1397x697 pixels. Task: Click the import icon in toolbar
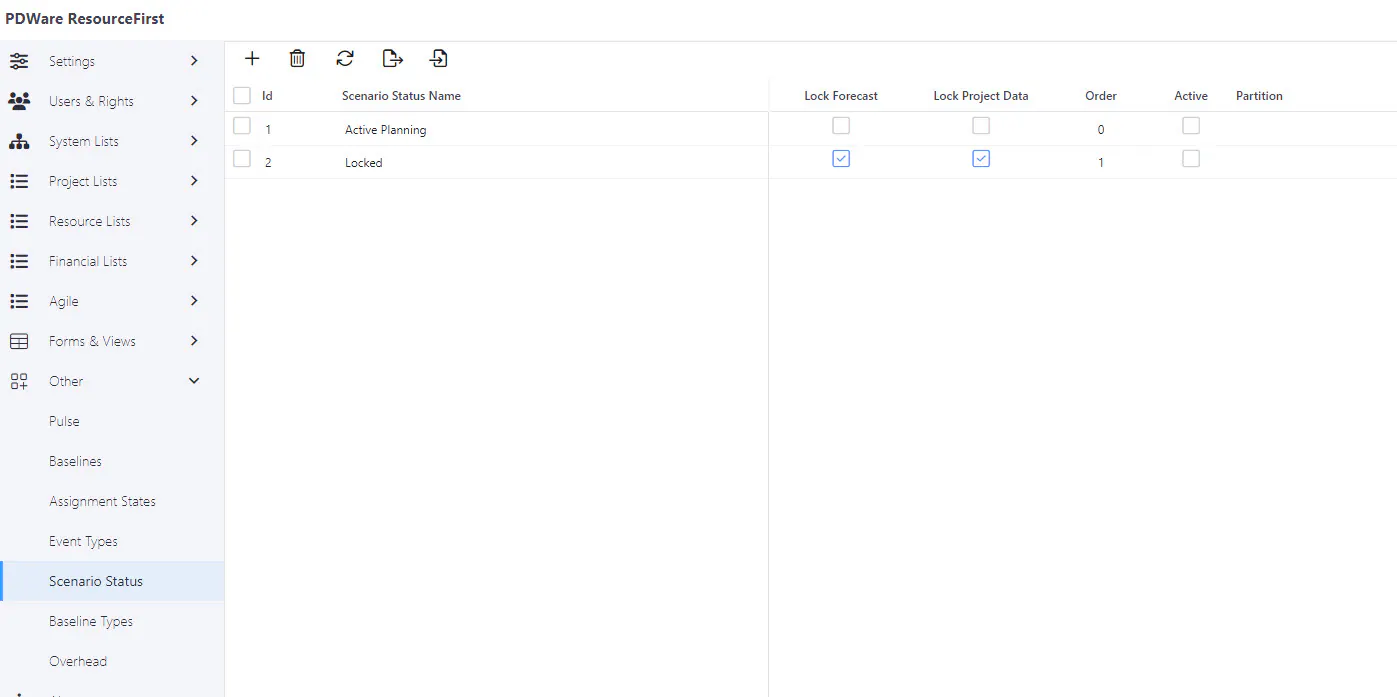438,59
